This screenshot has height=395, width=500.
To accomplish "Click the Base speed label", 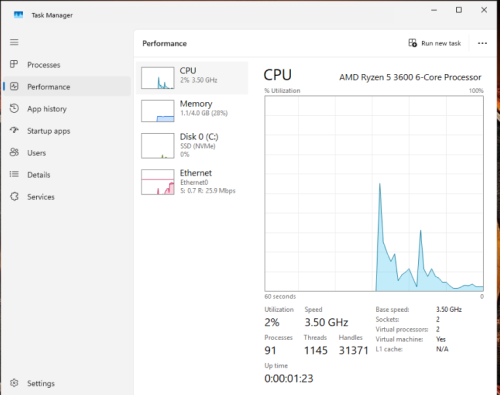I will pos(392,310).
